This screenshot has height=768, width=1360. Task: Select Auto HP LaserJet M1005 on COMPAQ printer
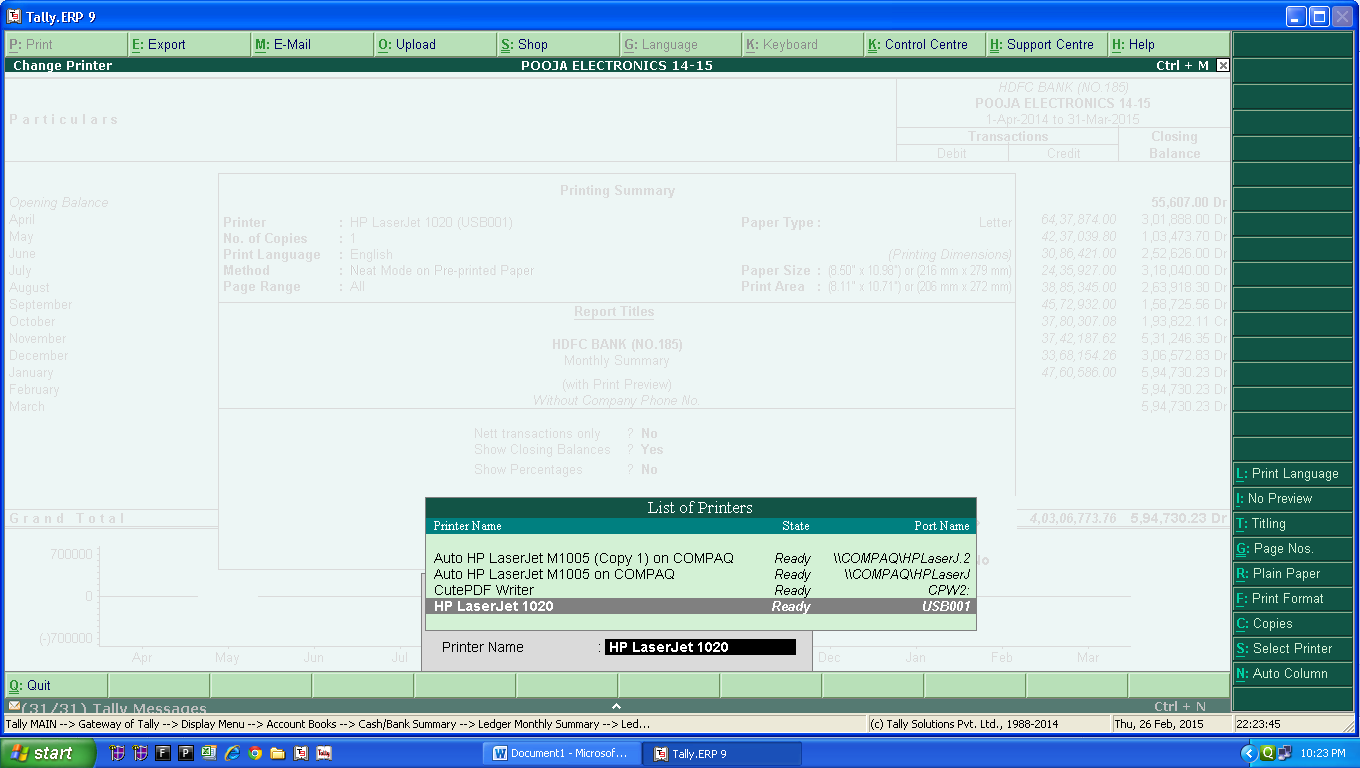click(x=700, y=574)
